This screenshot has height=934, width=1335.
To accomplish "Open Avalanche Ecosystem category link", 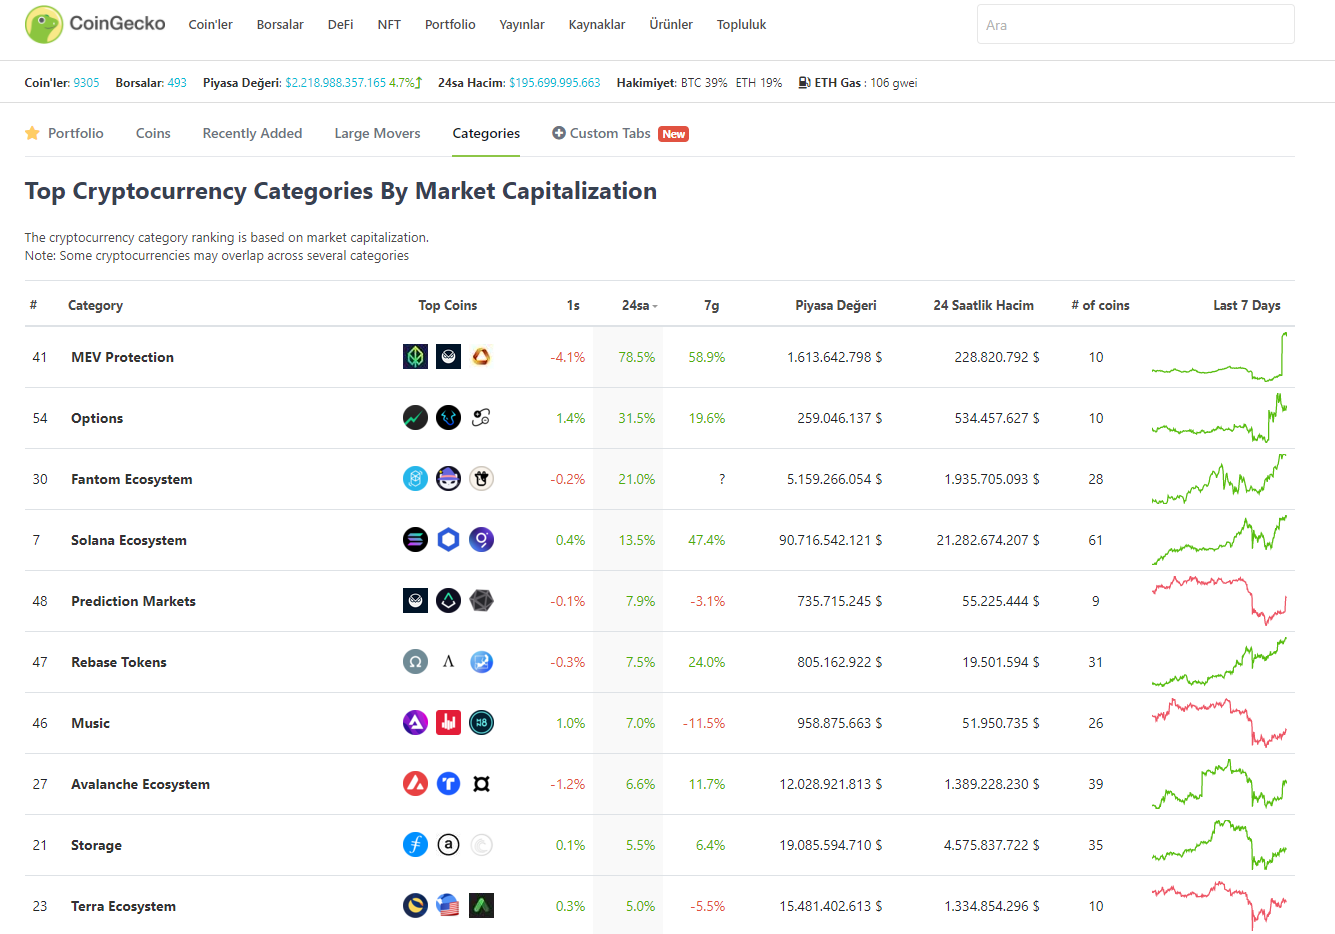I will click(140, 784).
